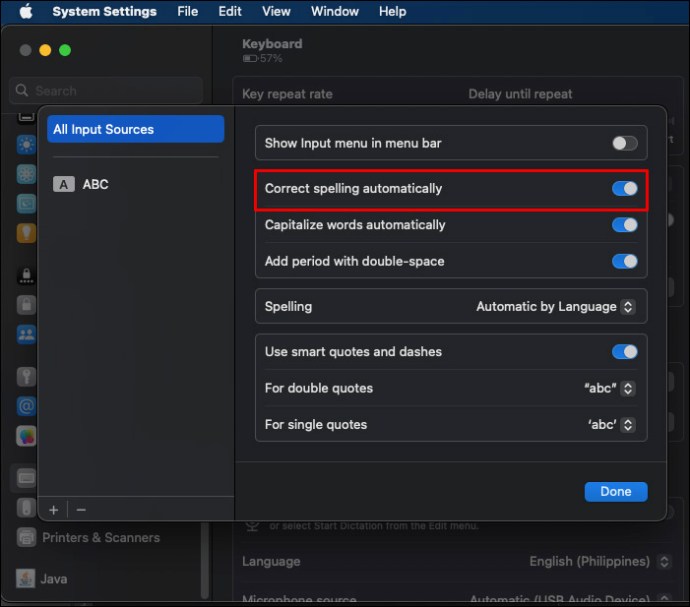Screen dimensions: 690x607
Task: Open Displays settings via the sun icon
Action: pyautogui.click(x=26, y=144)
